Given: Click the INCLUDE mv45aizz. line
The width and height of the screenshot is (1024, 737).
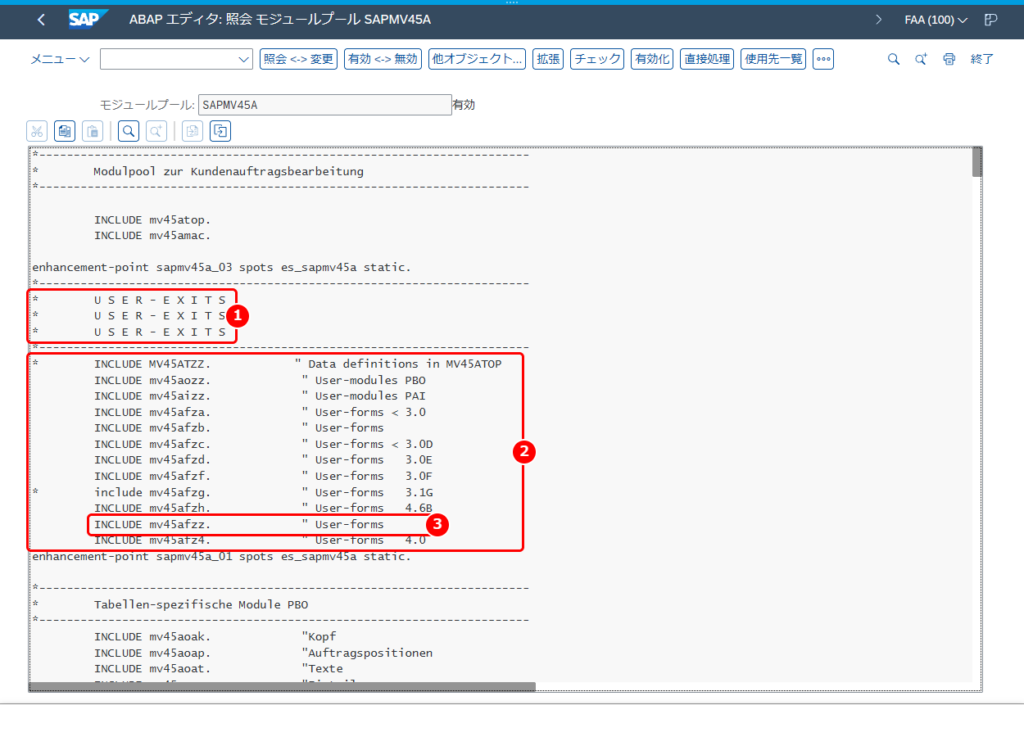Looking at the screenshot, I should pyautogui.click(x=152, y=396).
